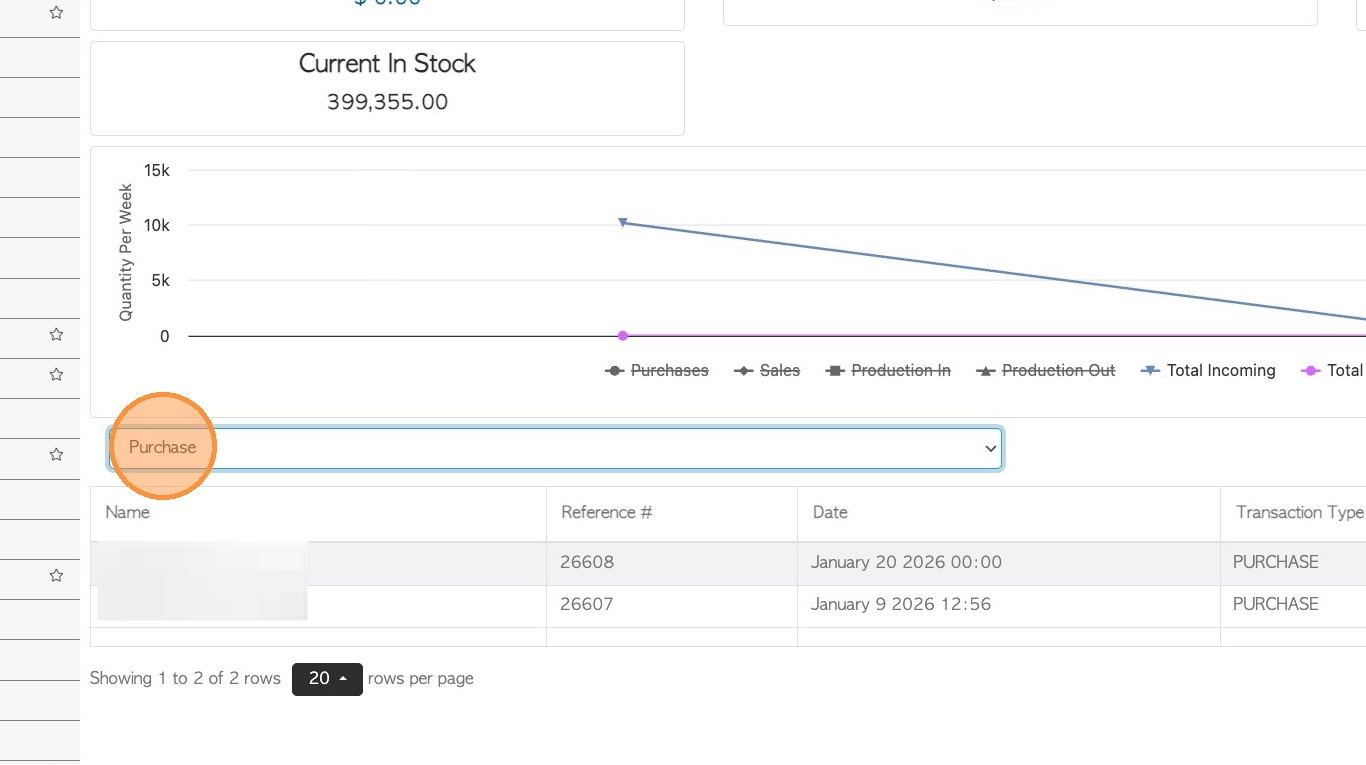This screenshot has width=1366, height=765.
Task: Click the Production In square legend marker
Action: (x=836, y=371)
